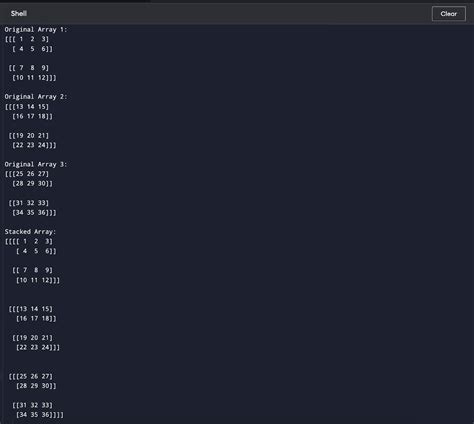Click the final '[34 35 36]]]]' output line
The image size is (474, 424).
coord(40,415)
